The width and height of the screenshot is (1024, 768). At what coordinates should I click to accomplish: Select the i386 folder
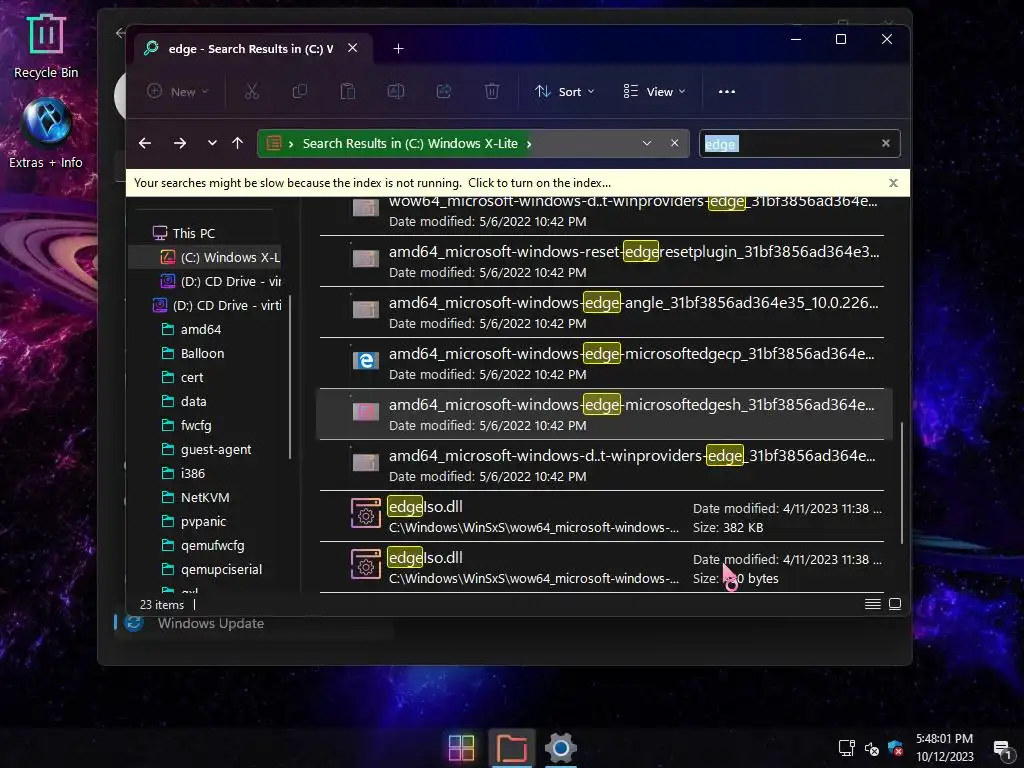193,473
